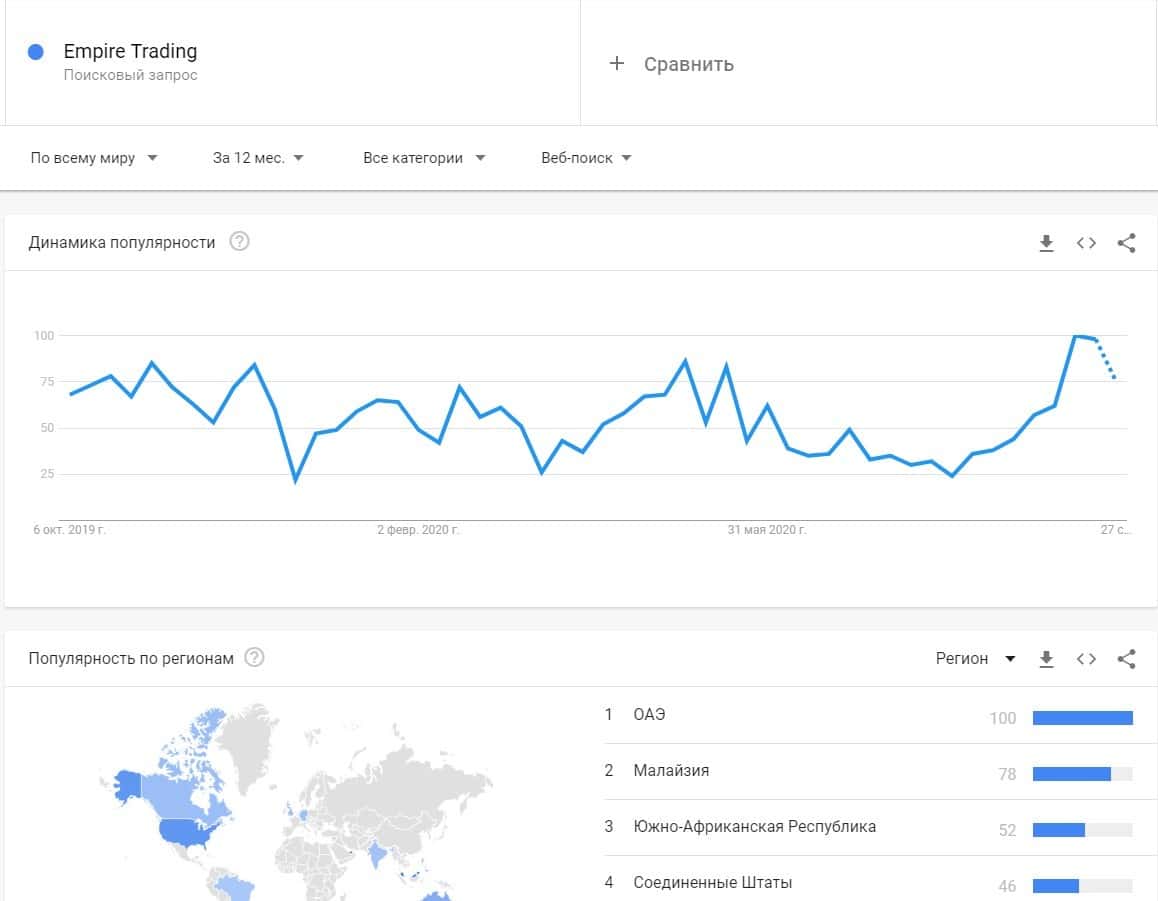
Task: Share the Популярность по регионам panel
Action: (1126, 658)
